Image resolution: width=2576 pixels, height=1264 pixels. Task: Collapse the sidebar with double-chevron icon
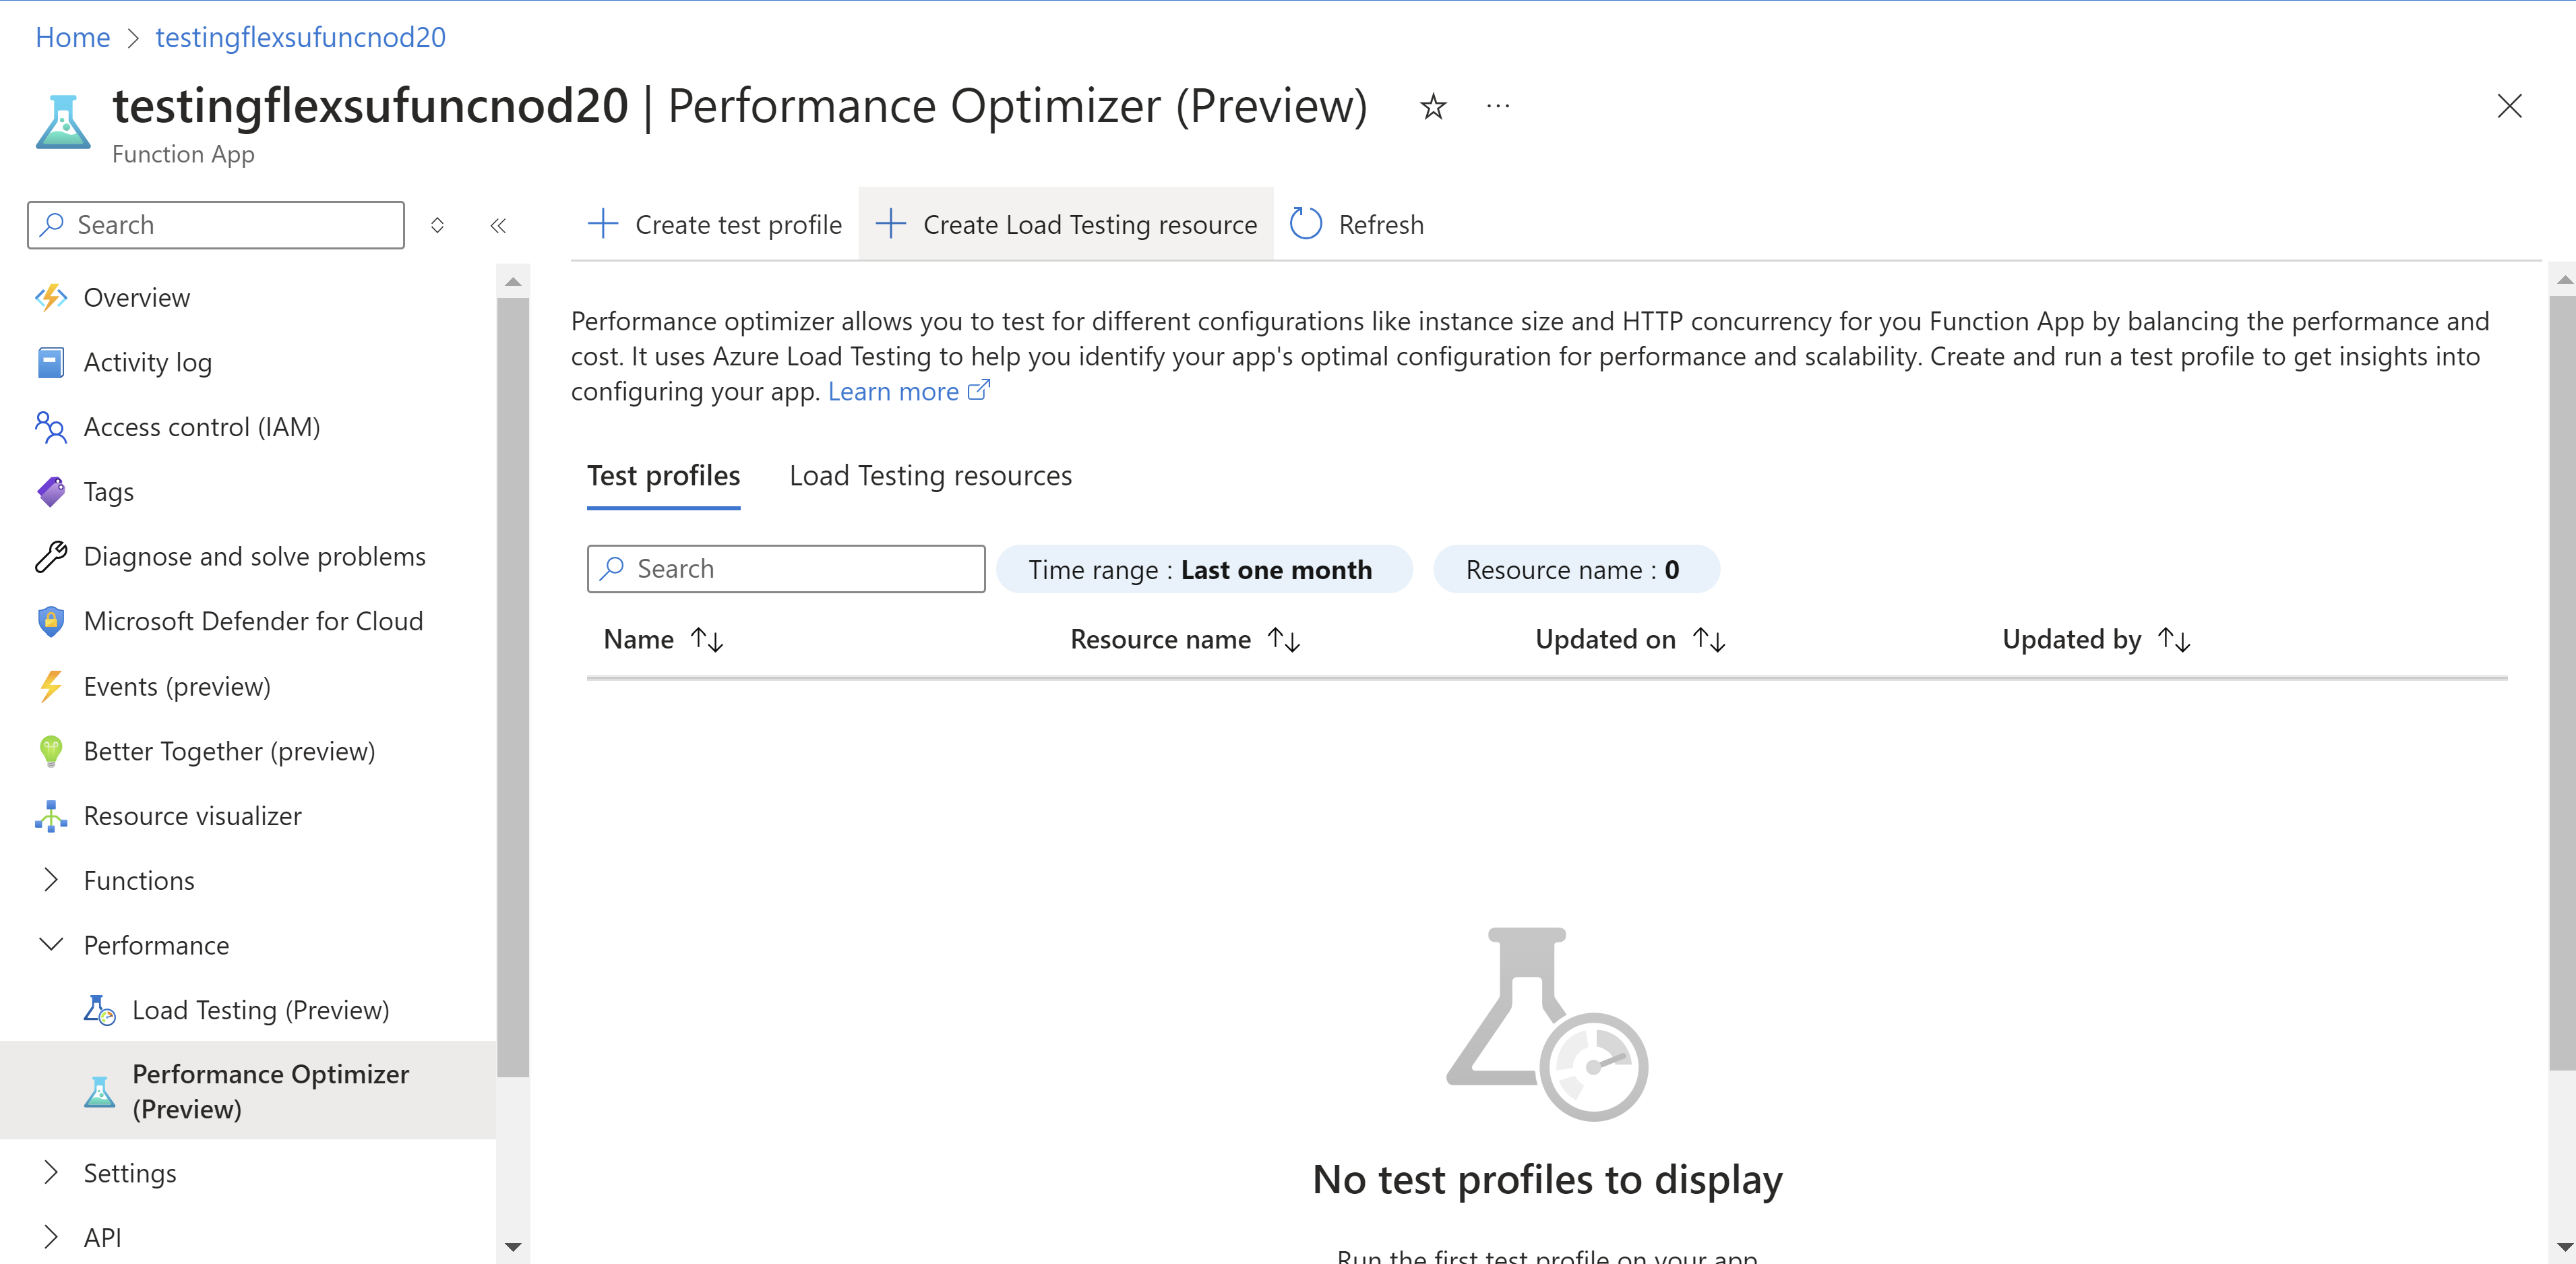click(498, 225)
